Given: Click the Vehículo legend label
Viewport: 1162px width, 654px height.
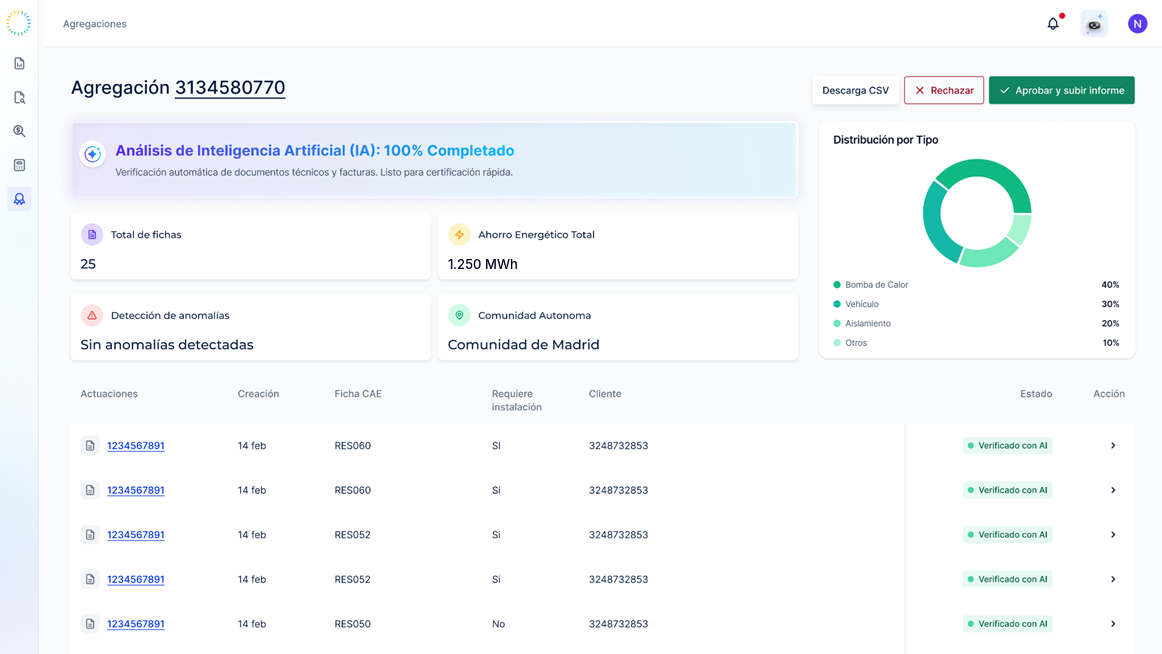Looking at the screenshot, I should coord(862,304).
